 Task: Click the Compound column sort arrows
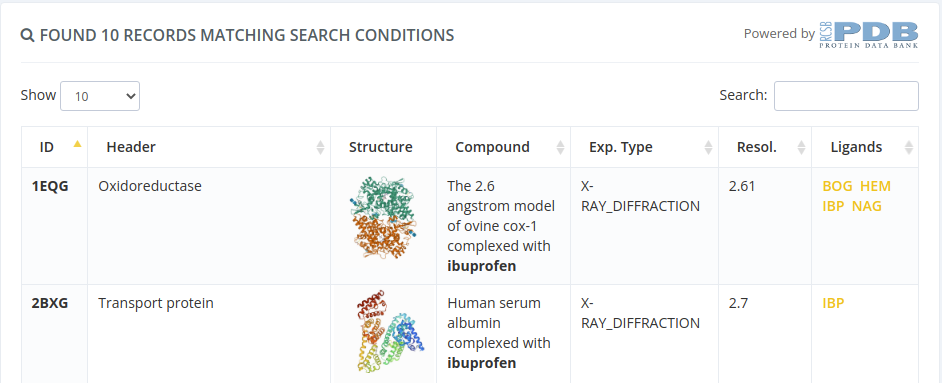pos(561,147)
